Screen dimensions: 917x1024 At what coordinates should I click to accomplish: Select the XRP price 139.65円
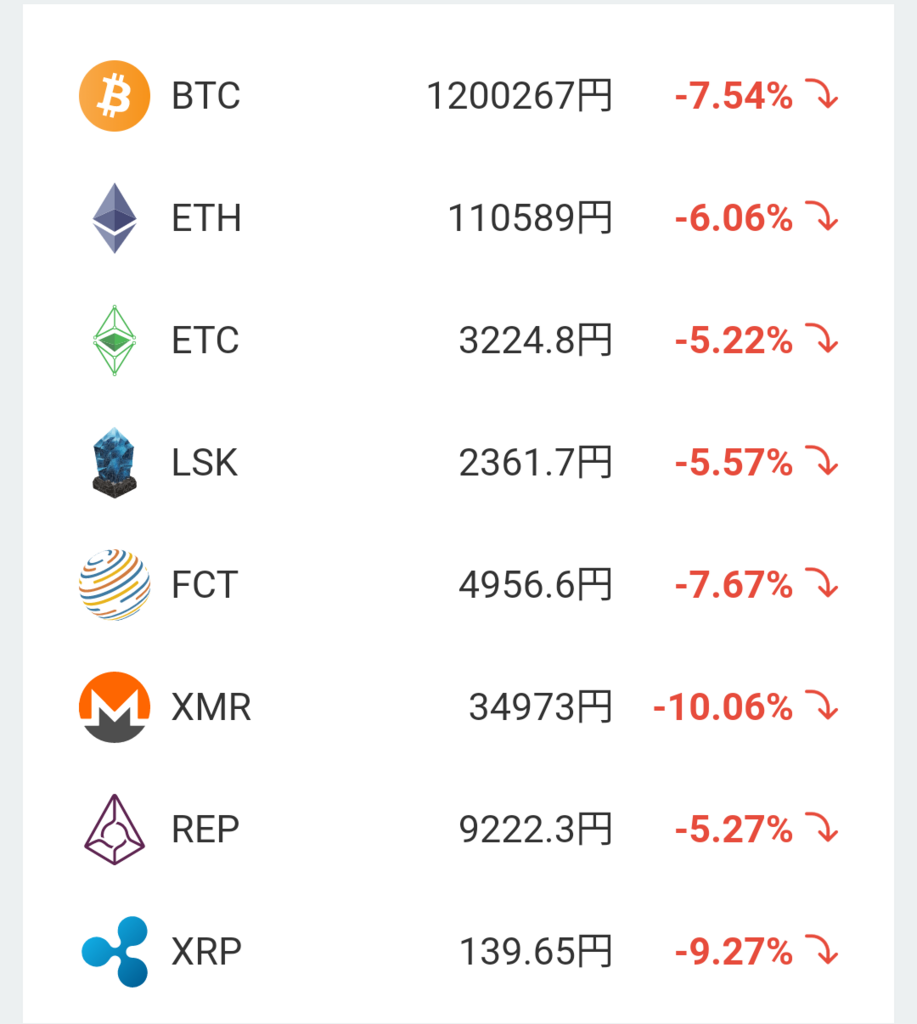tap(536, 952)
